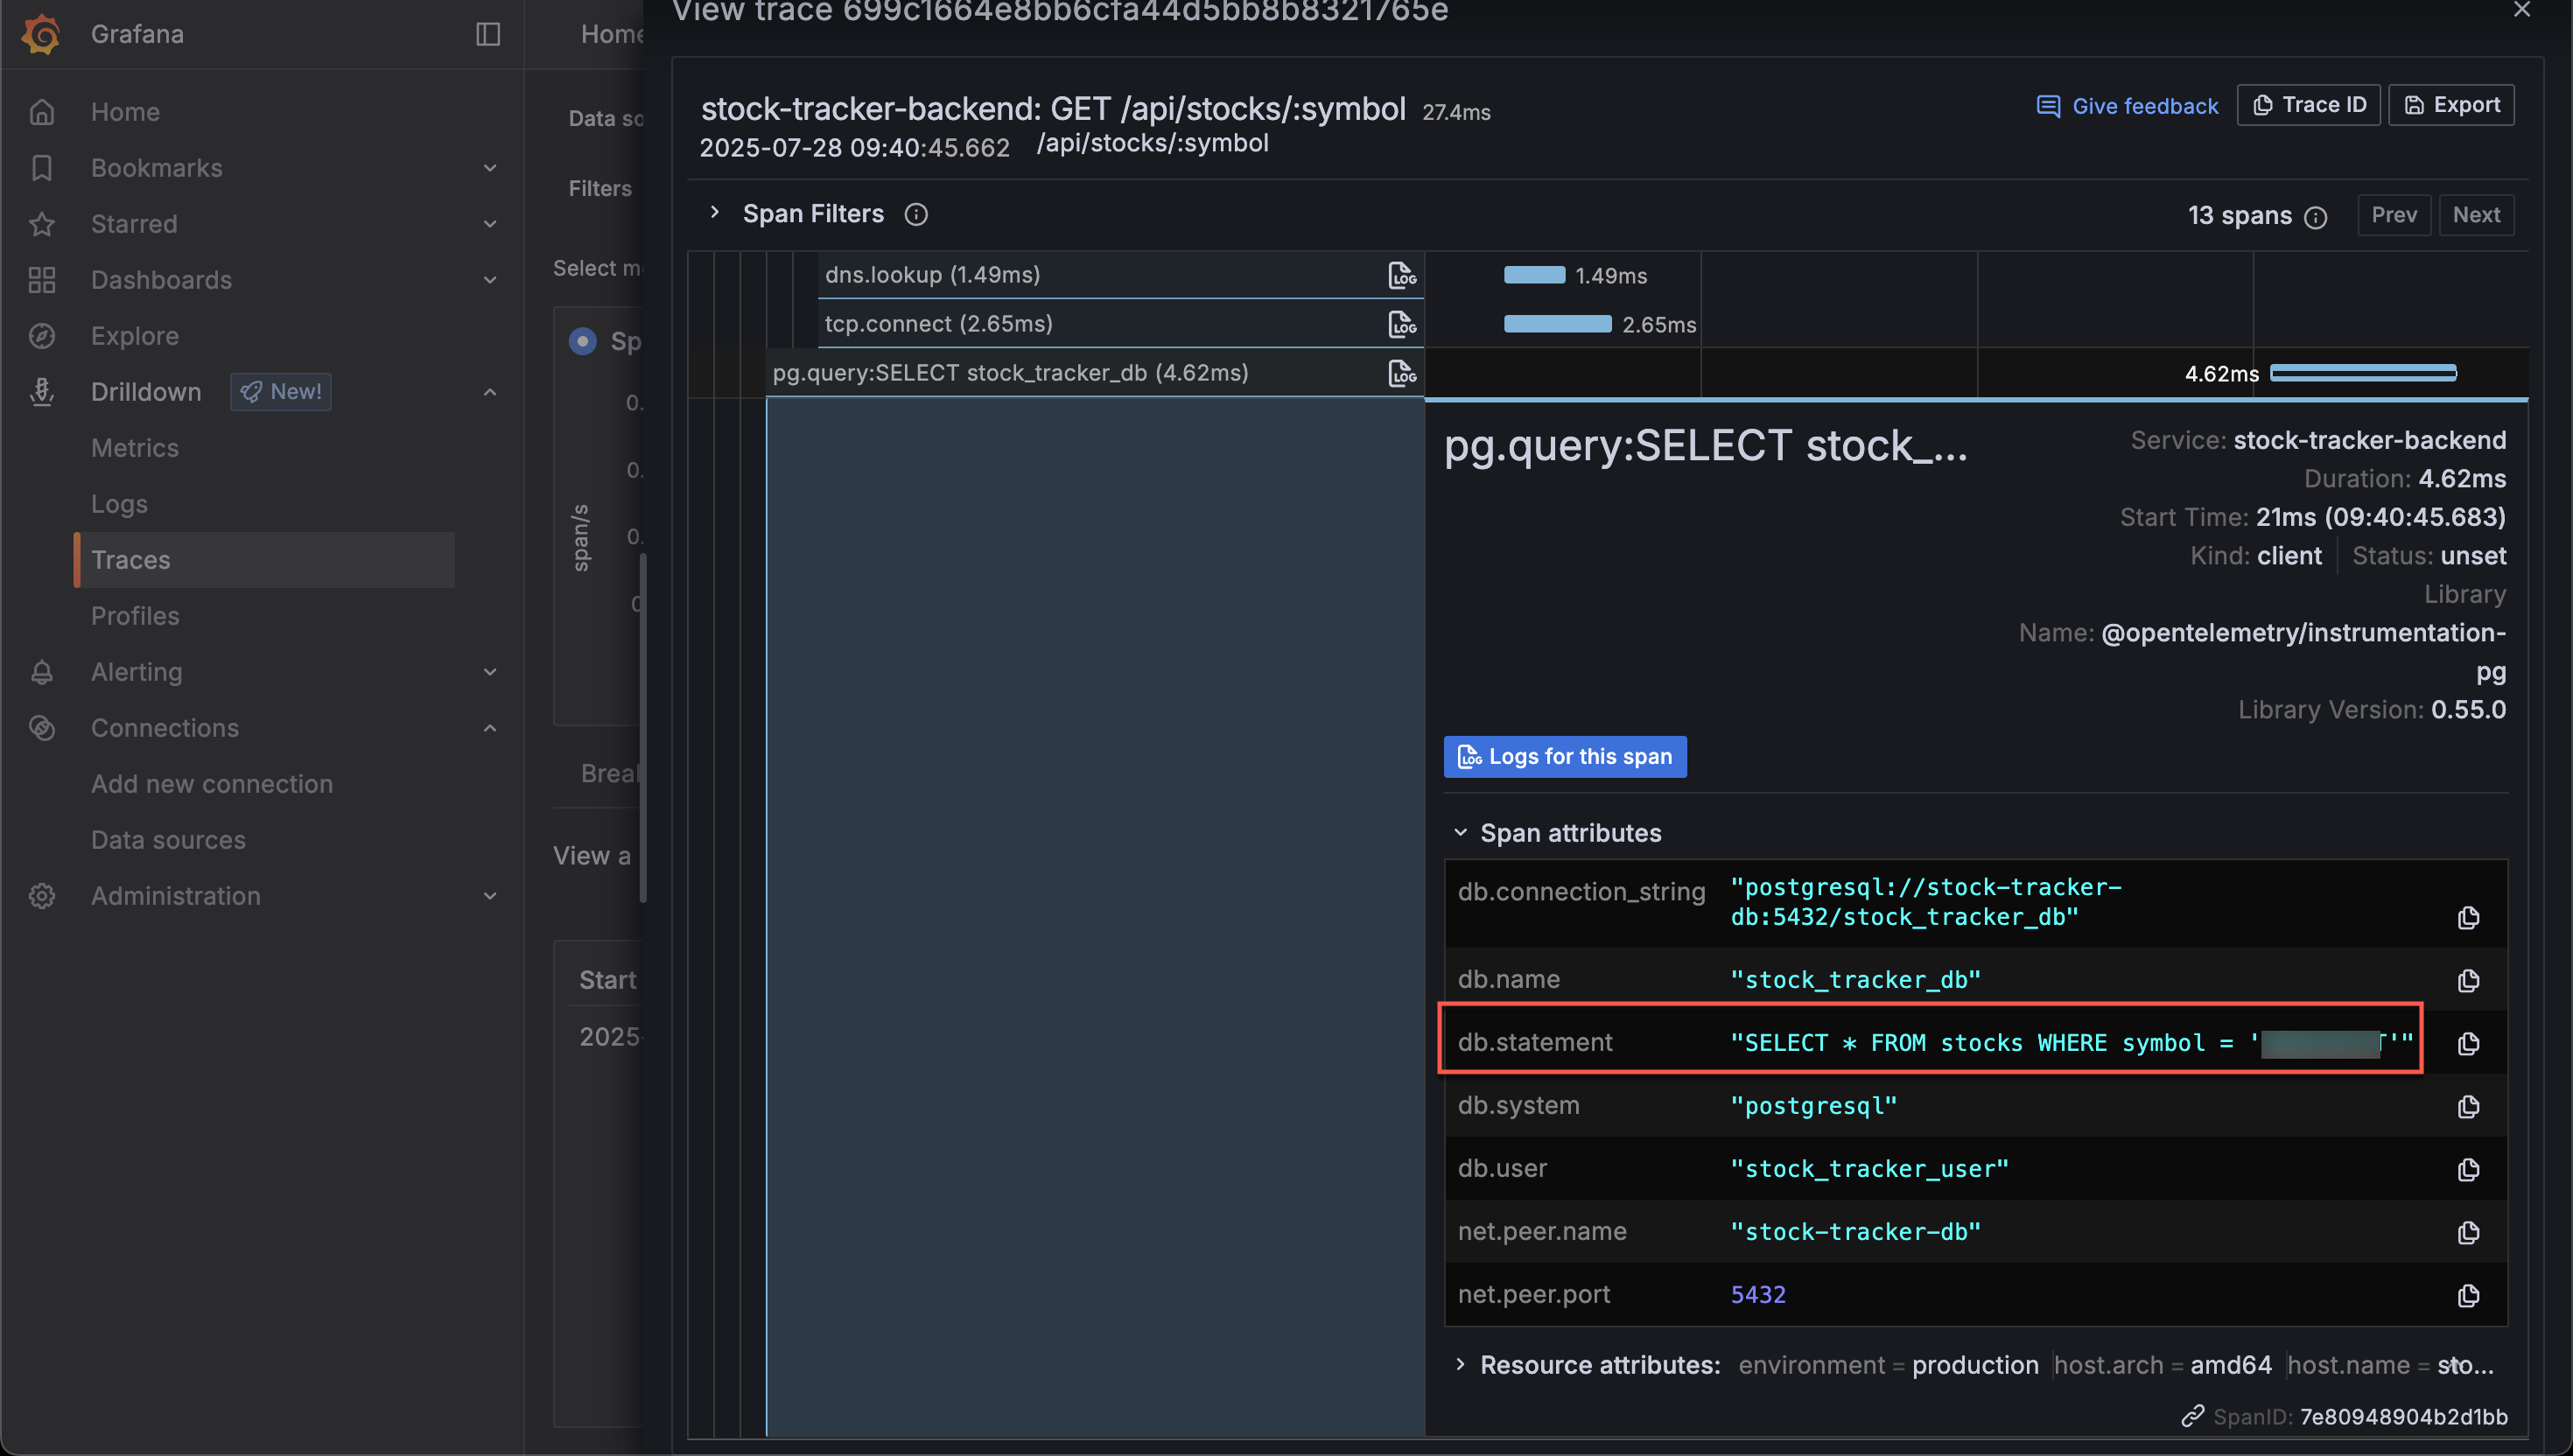Open Administration in the sidebar

click(176, 896)
